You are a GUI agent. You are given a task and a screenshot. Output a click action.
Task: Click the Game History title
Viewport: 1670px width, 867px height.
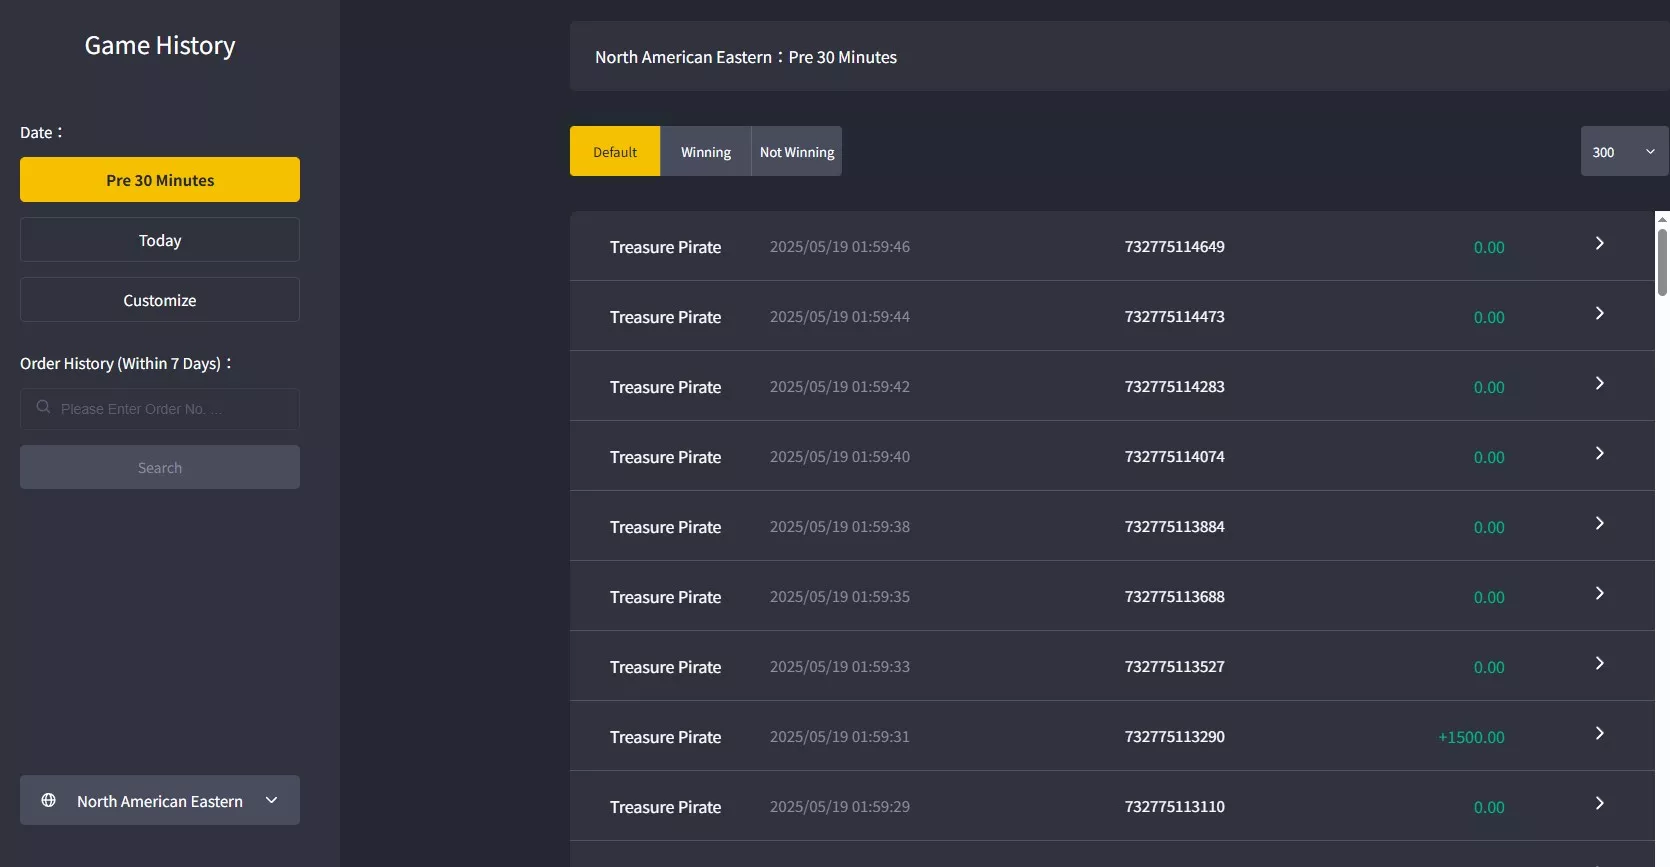pos(160,46)
